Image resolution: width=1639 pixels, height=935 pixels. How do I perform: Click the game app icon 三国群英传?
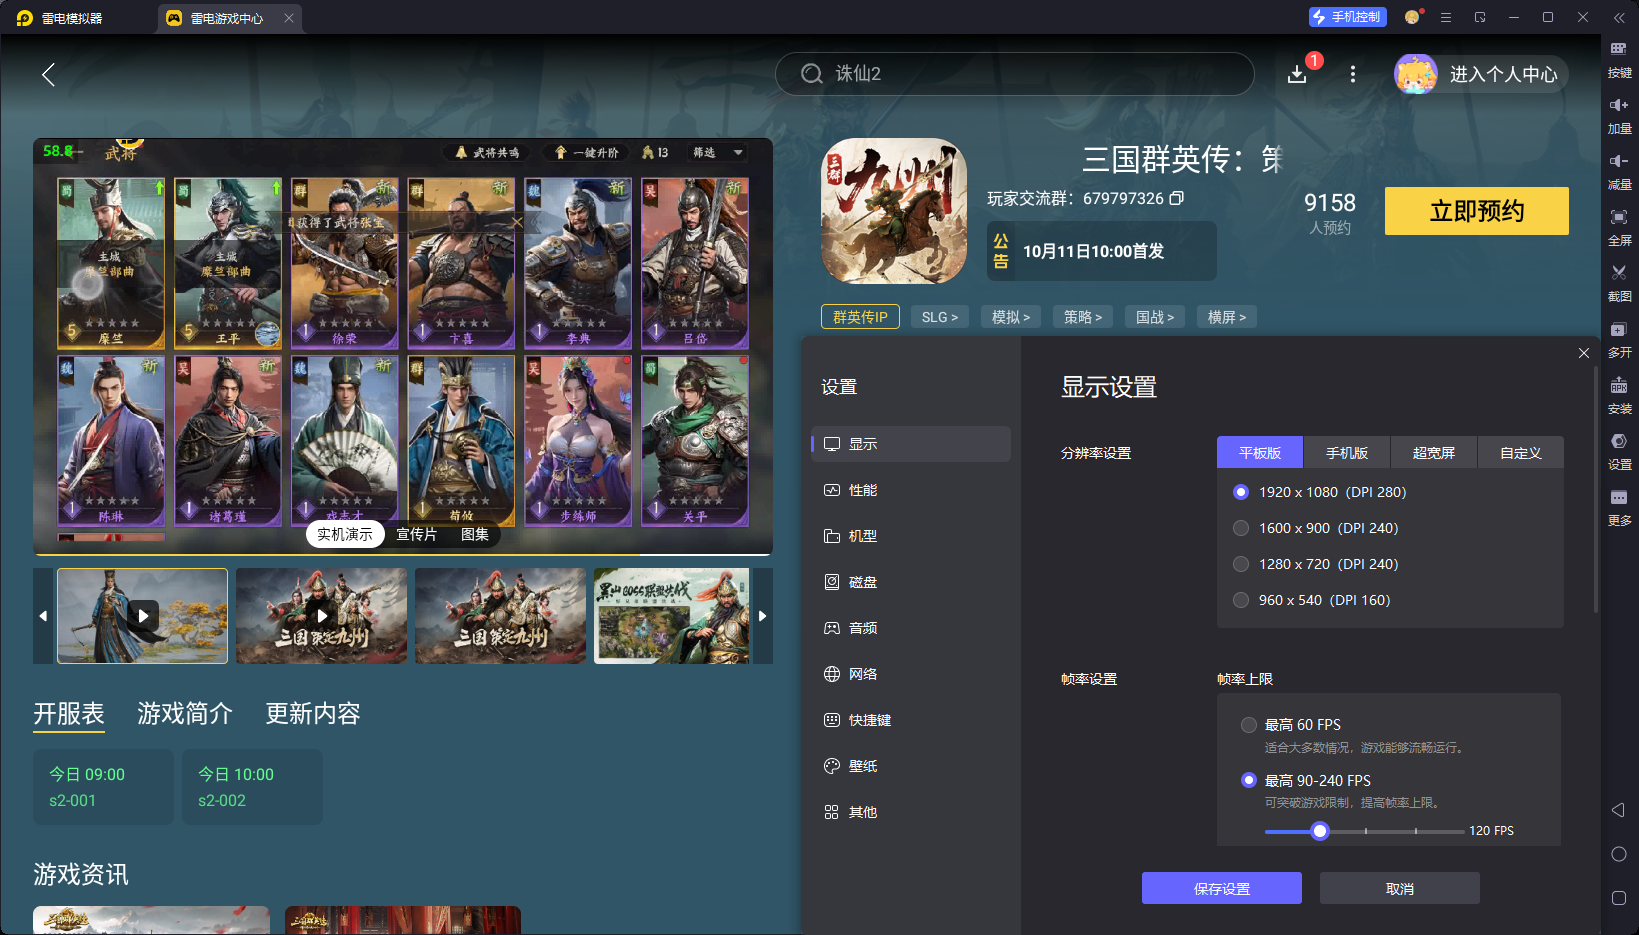coord(894,211)
